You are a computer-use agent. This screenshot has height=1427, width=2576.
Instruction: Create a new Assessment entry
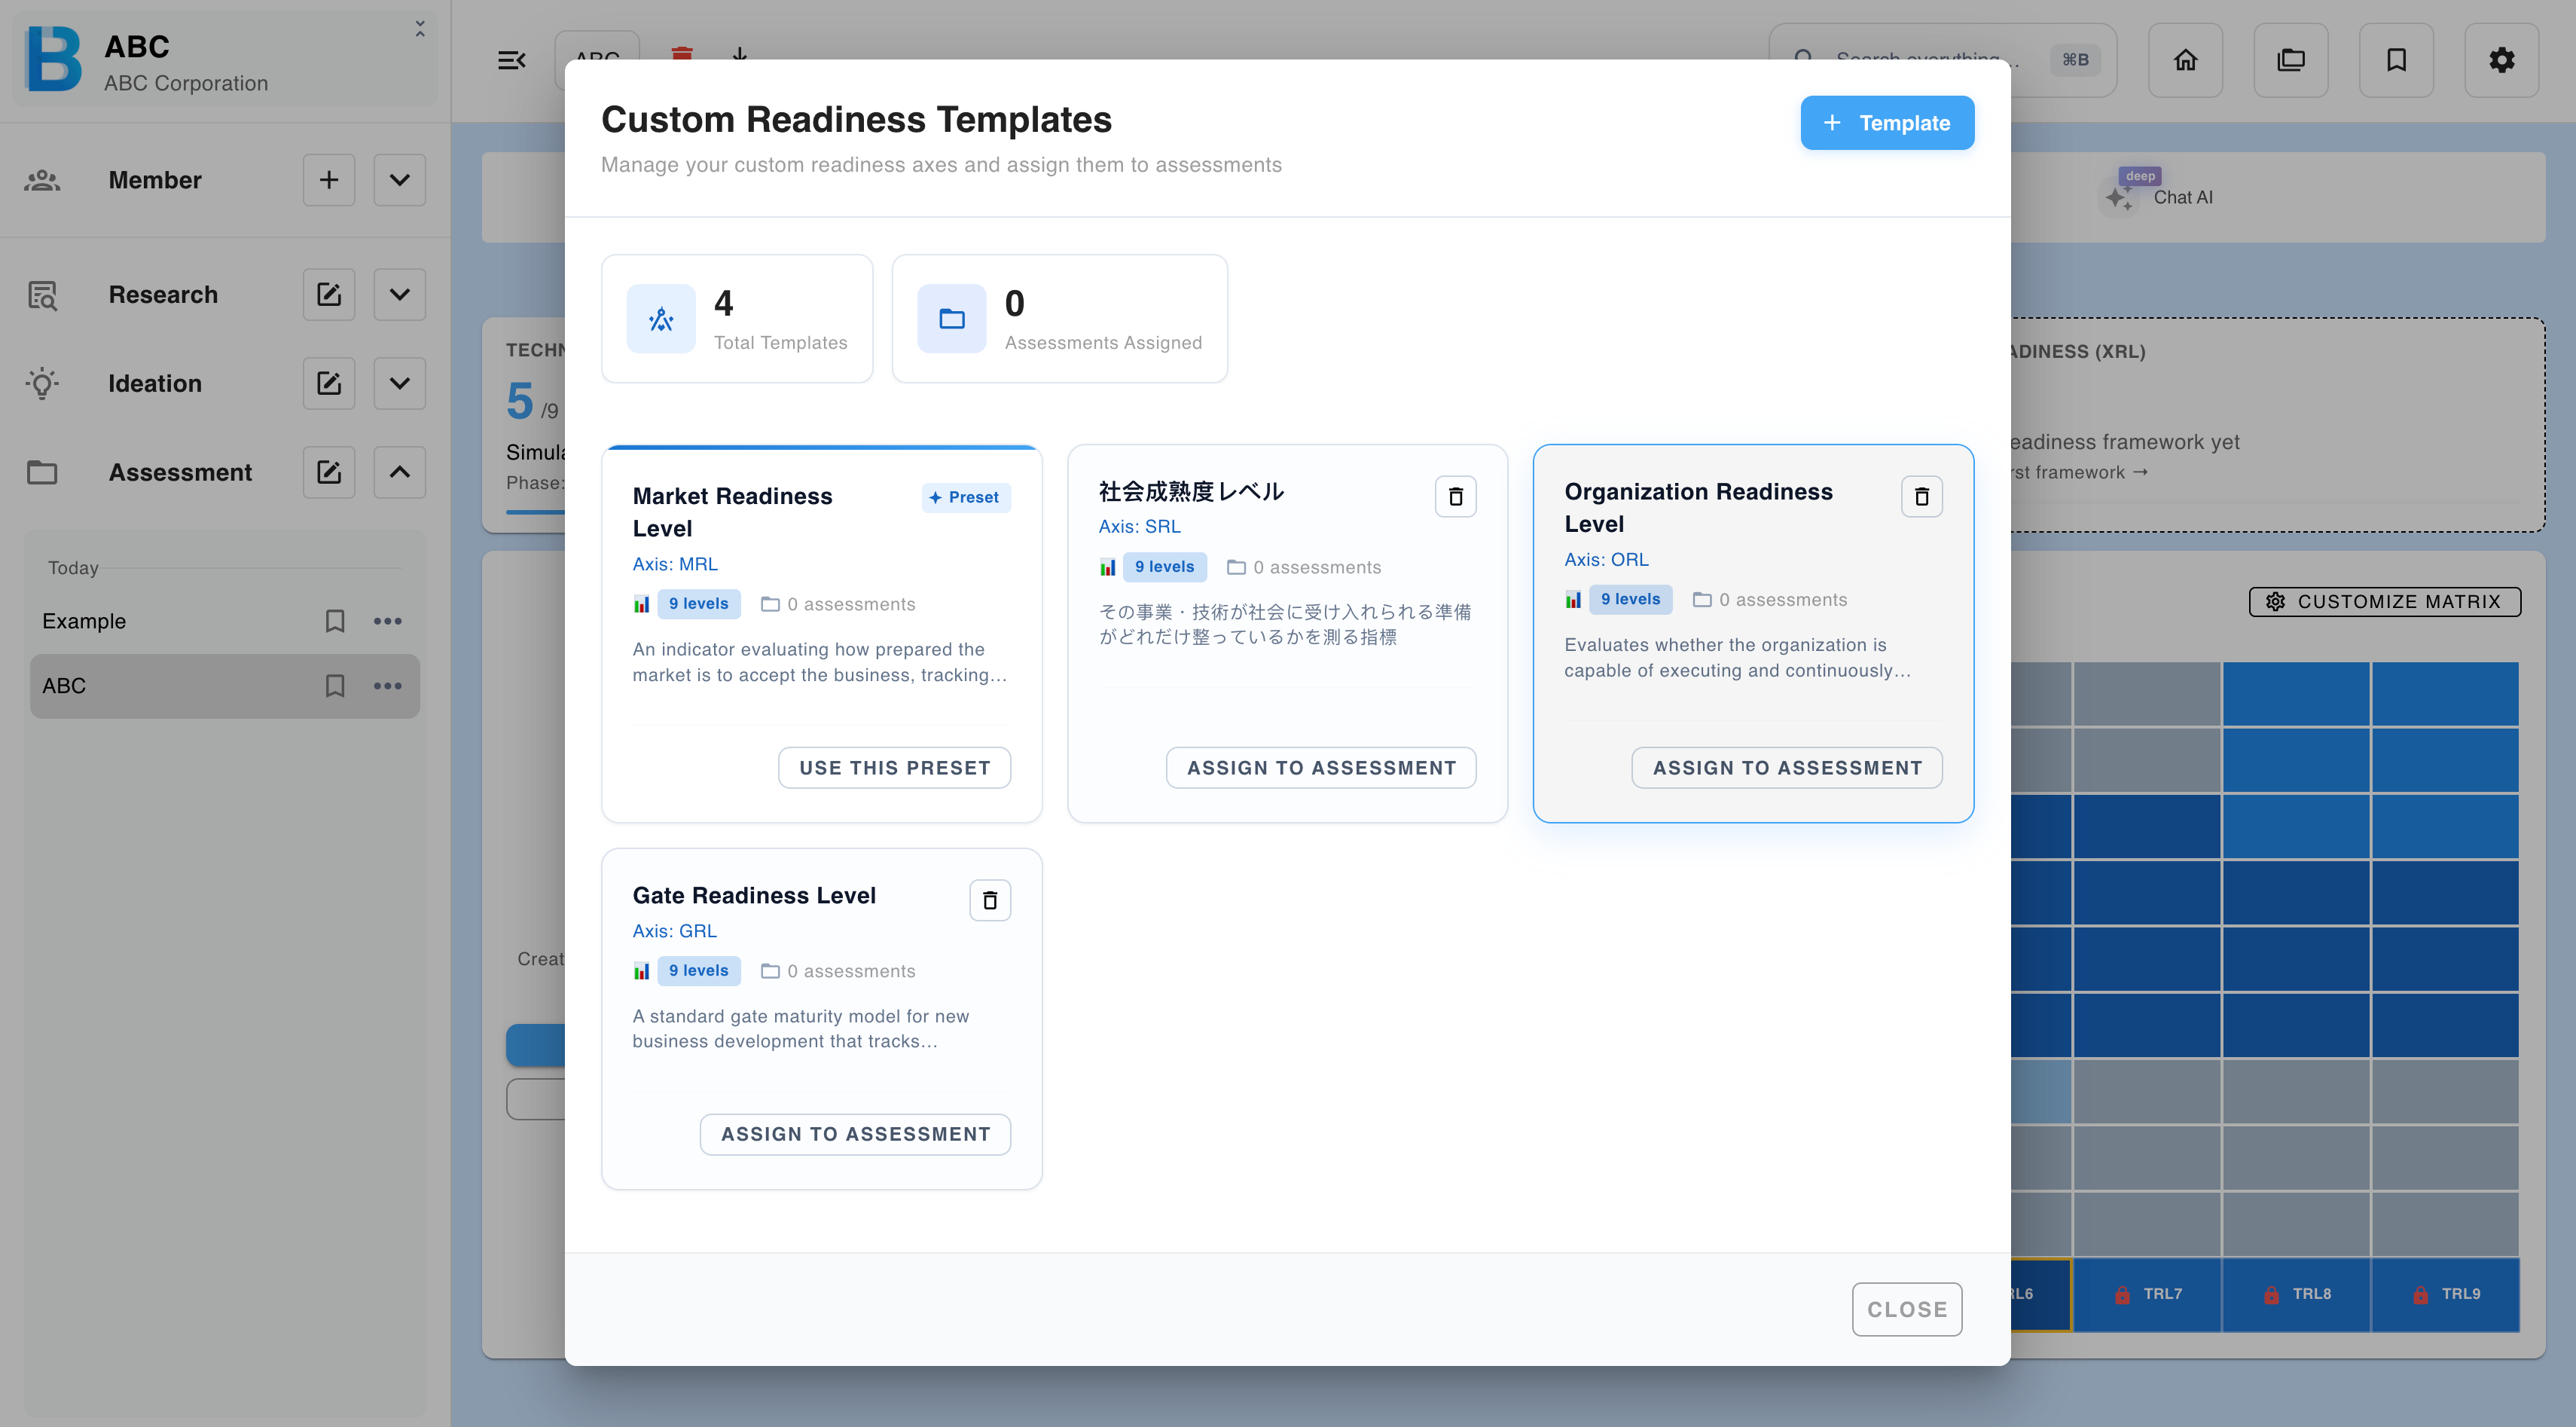[x=328, y=472]
